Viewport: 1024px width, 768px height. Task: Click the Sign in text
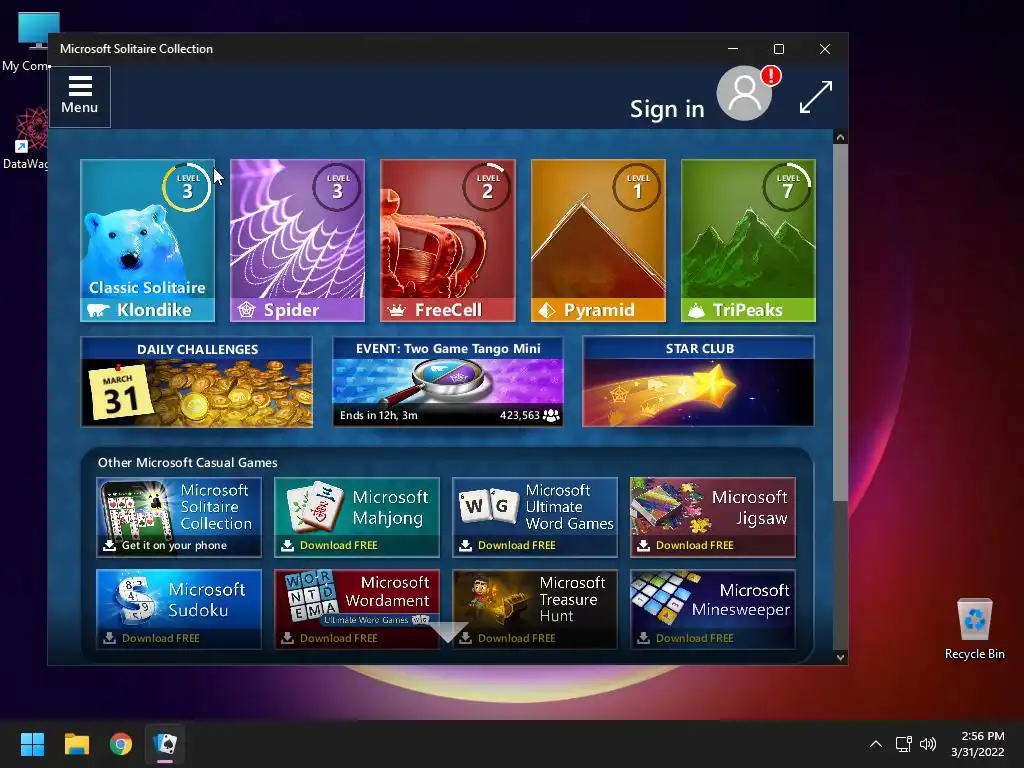[667, 109]
